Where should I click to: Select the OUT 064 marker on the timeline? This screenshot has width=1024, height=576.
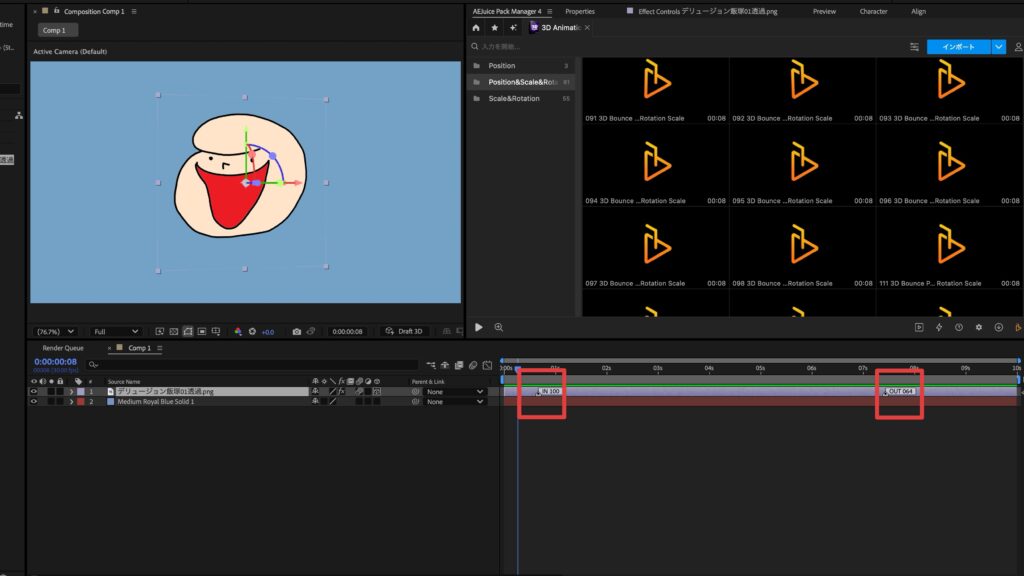(x=899, y=391)
